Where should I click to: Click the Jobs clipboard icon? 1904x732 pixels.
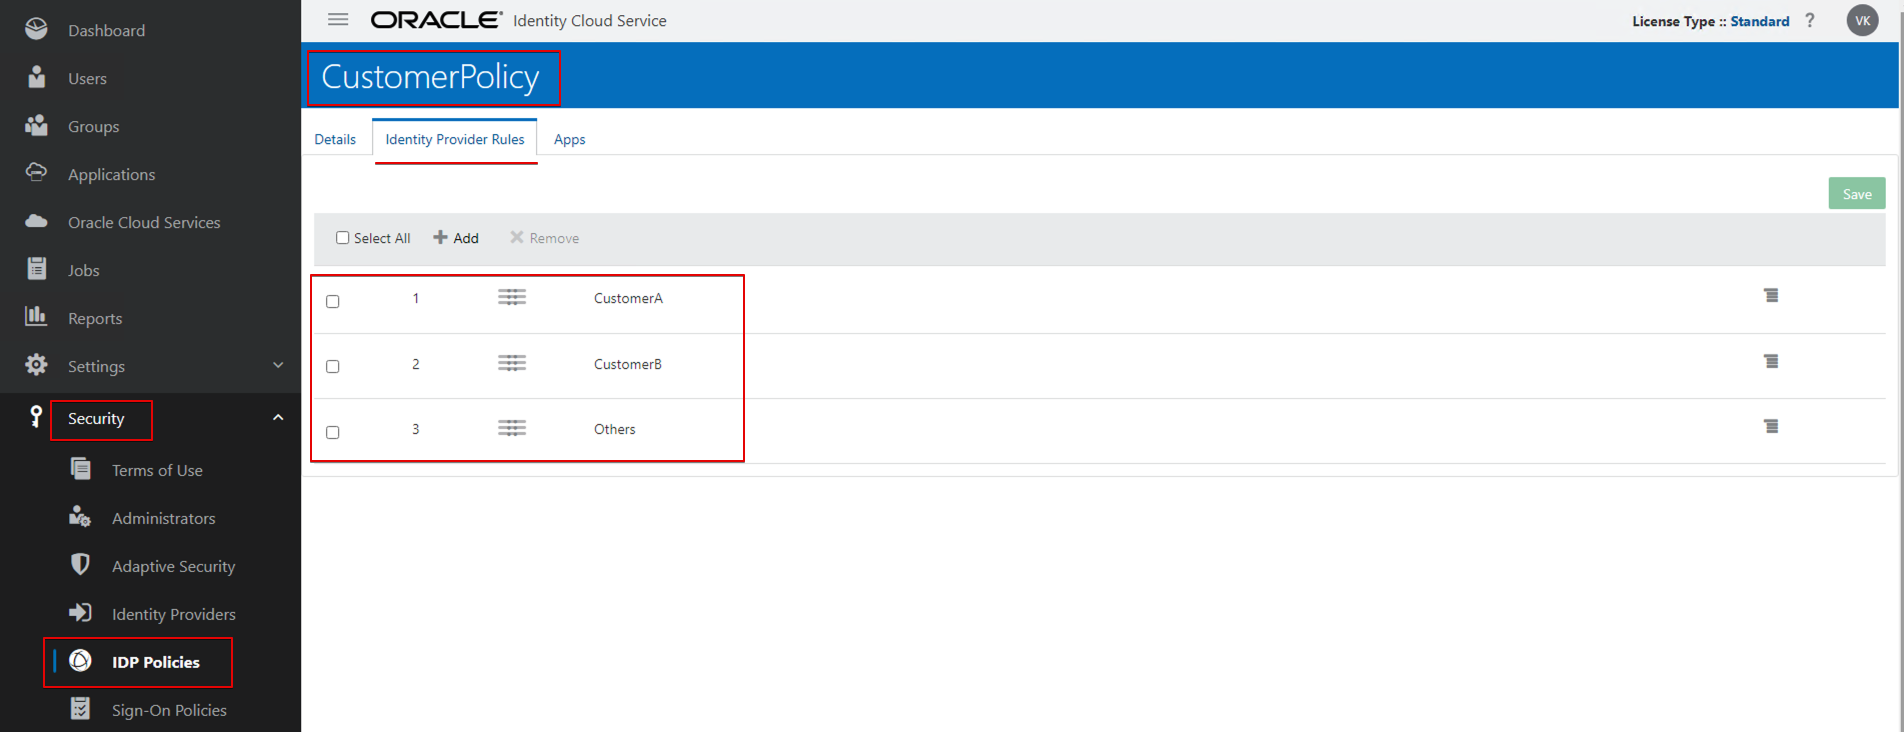point(36,268)
